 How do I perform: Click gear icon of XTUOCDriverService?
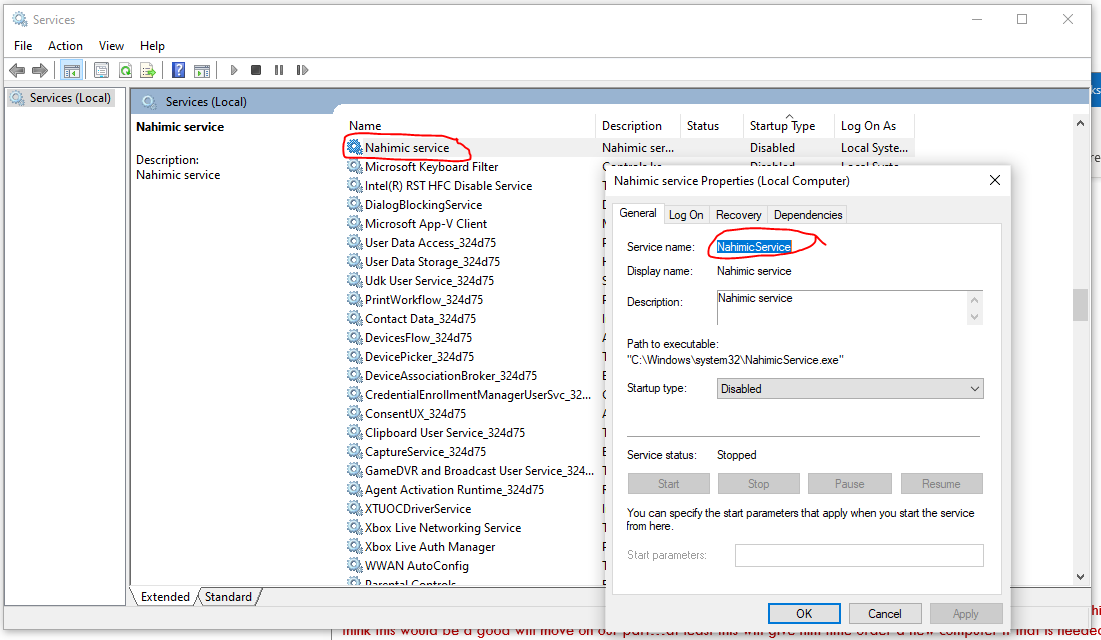pyautogui.click(x=355, y=509)
